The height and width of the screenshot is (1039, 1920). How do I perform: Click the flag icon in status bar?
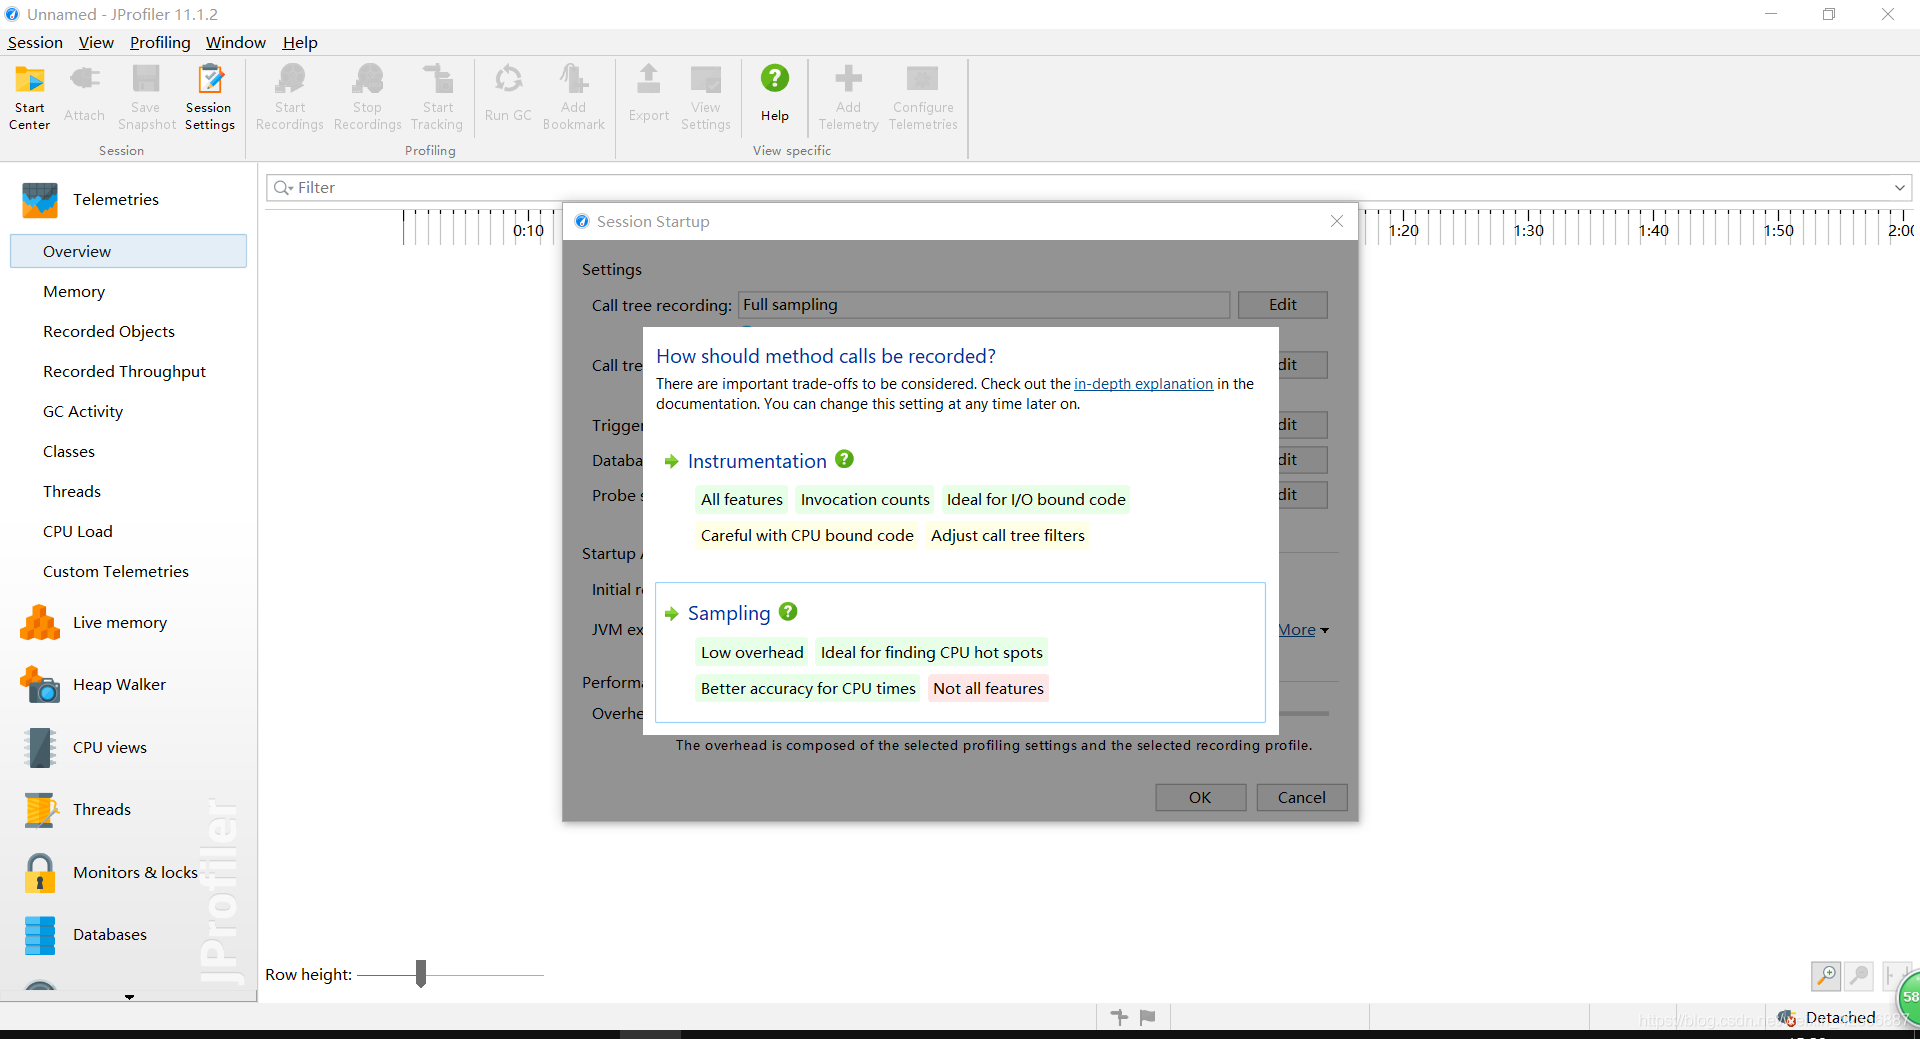point(1148,1017)
